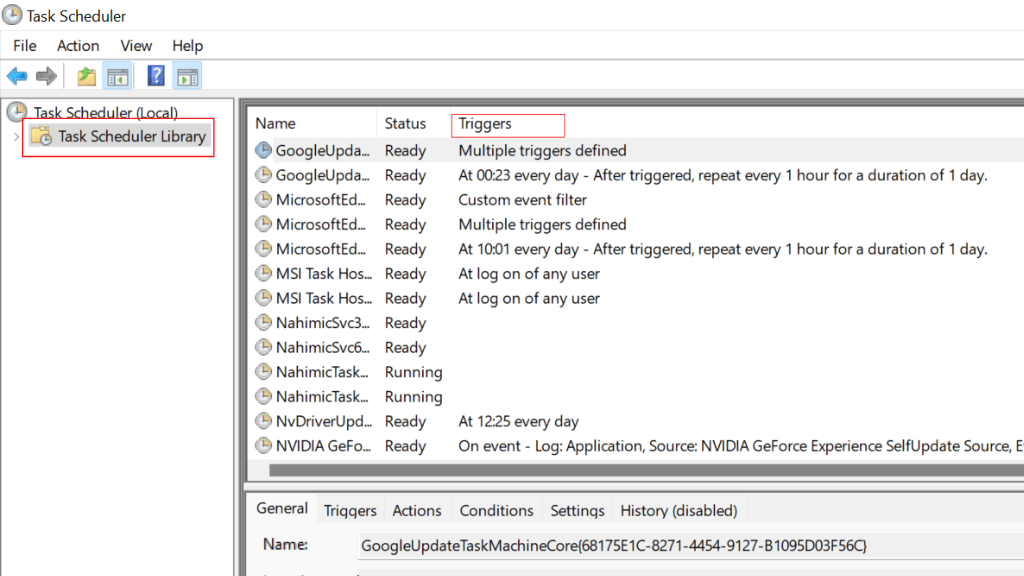Expand the Task Scheduler Library node
The image size is (1024, 576).
point(16,136)
